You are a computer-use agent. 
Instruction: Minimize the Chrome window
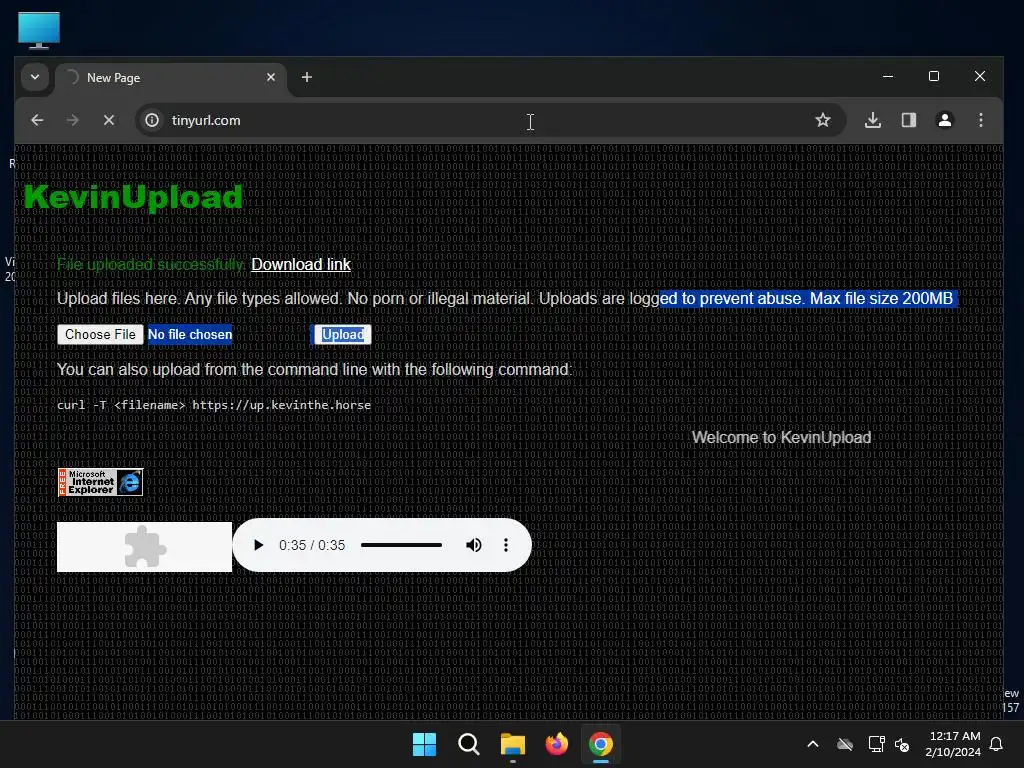click(x=888, y=76)
